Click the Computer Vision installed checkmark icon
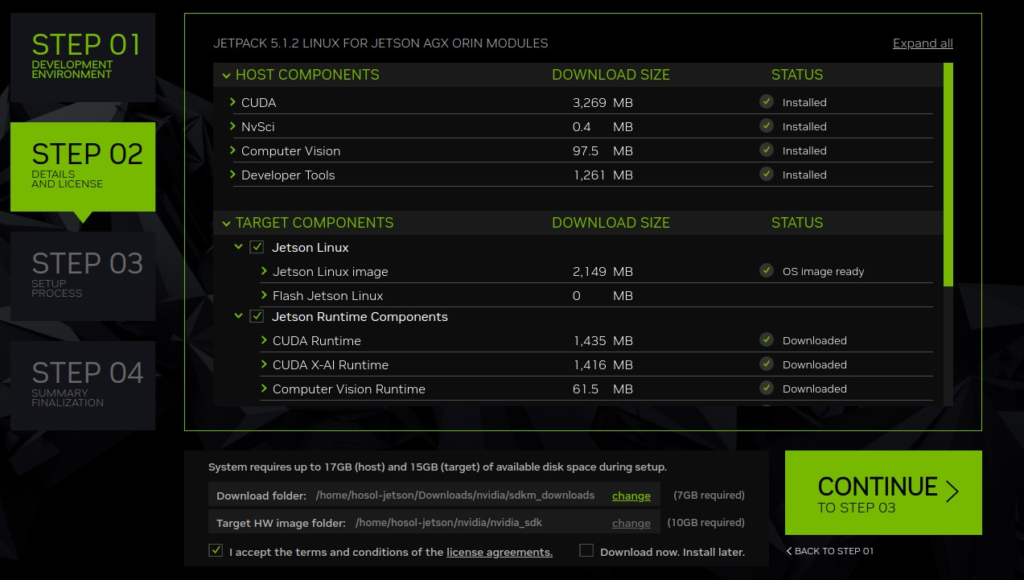Viewport: 1024px width, 580px height. (x=766, y=150)
